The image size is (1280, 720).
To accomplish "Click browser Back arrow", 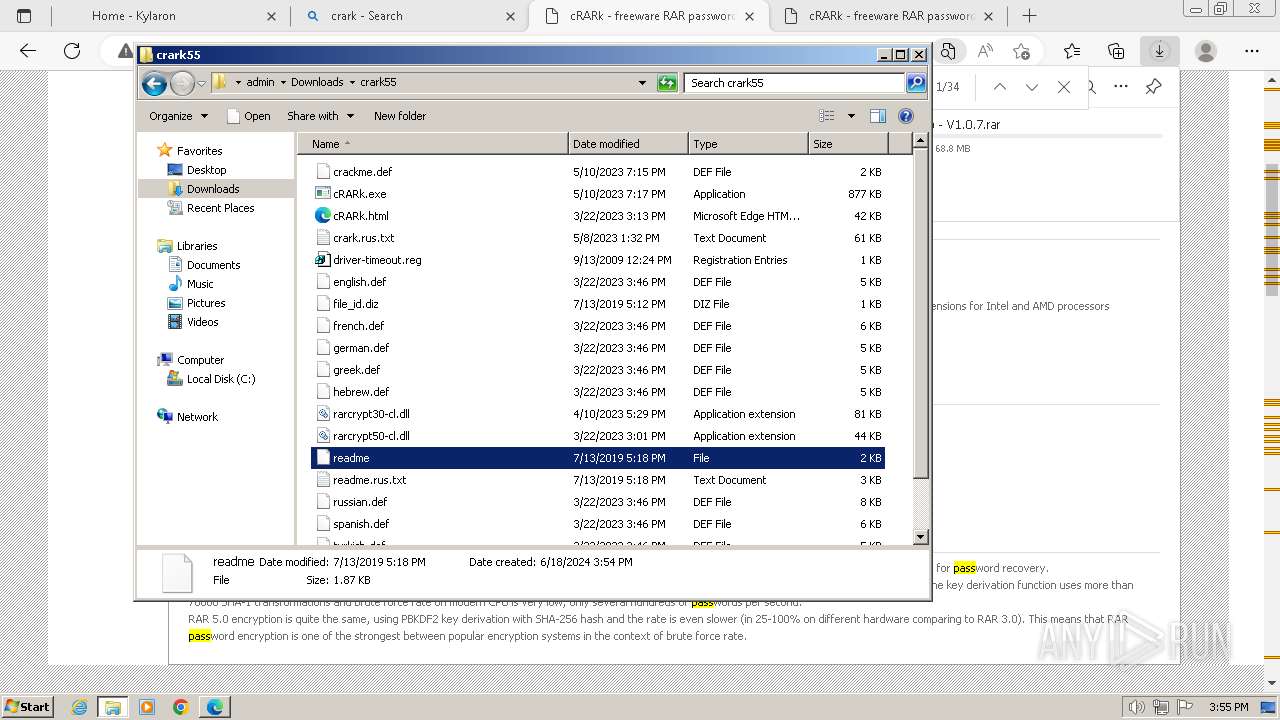I will point(28,51).
